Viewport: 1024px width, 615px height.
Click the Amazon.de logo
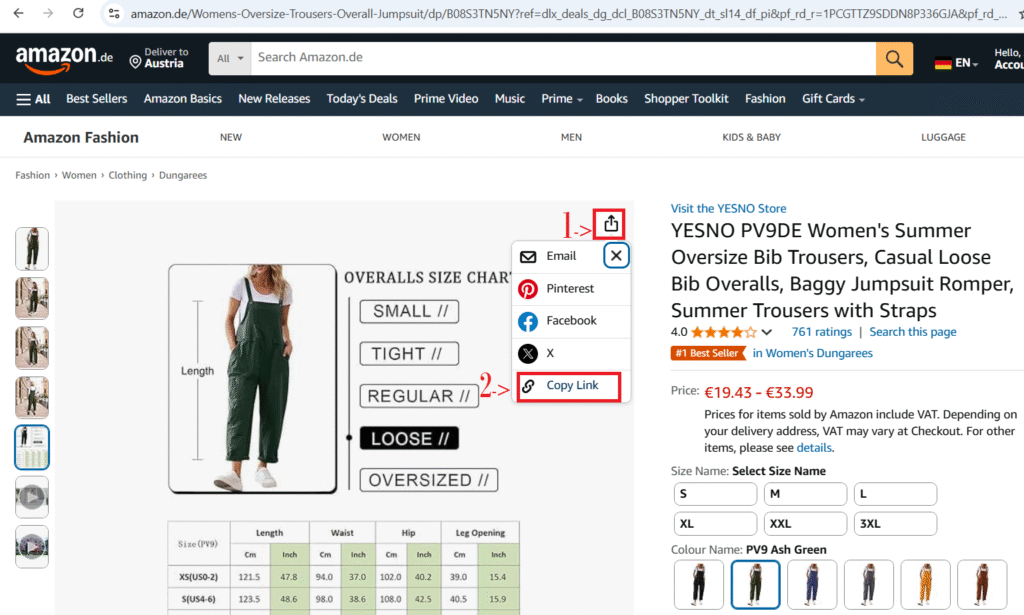click(x=64, y=60)
